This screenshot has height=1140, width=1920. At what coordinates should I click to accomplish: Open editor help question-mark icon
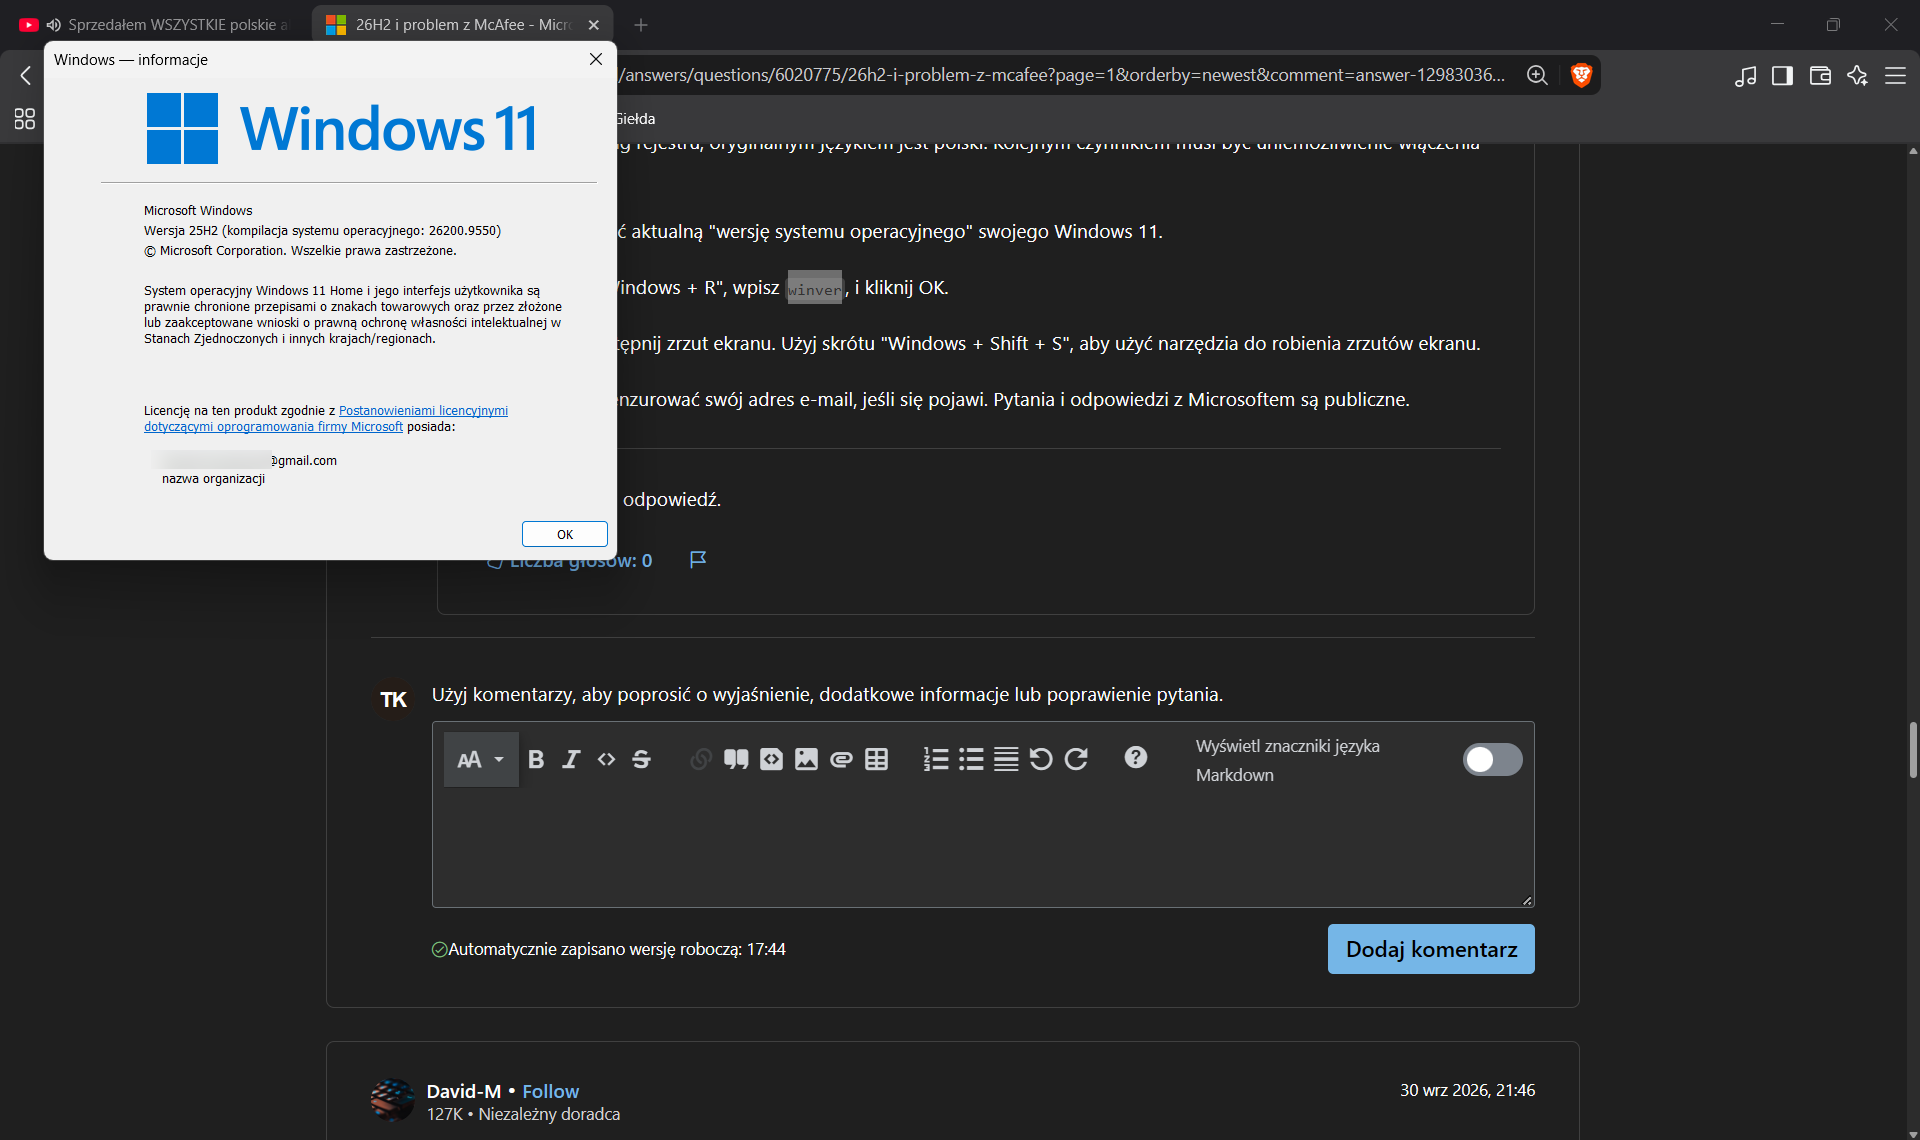pyautogui.click(x=1136, y=758)
